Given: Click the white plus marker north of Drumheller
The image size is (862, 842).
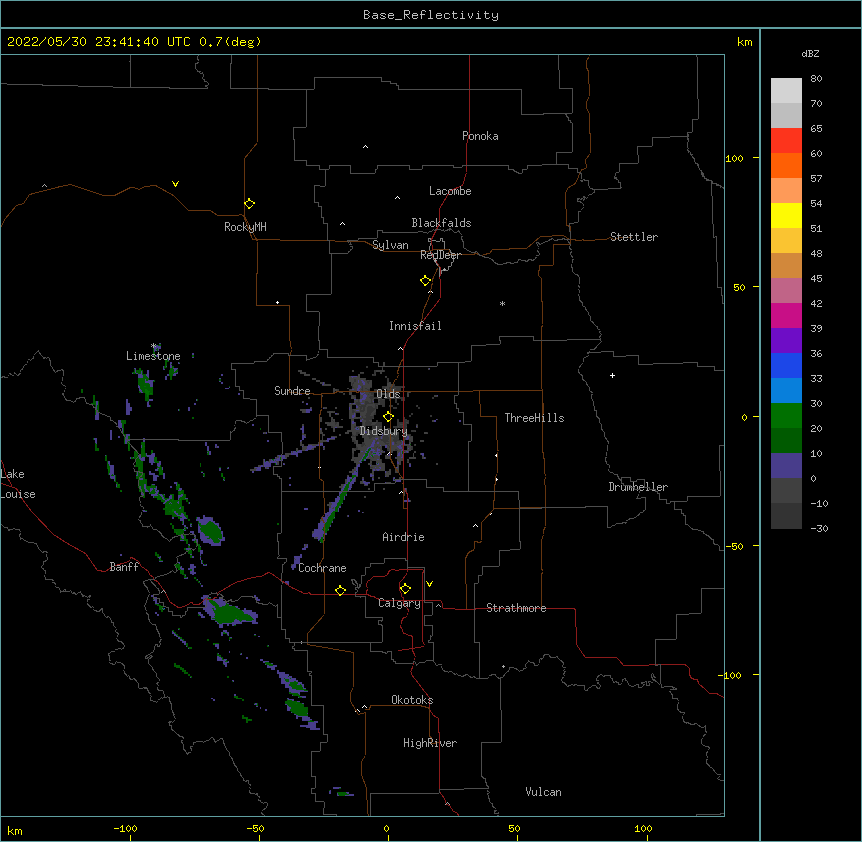Looking at the screenshot, I should pyautogui.click(x=612, y=375).
